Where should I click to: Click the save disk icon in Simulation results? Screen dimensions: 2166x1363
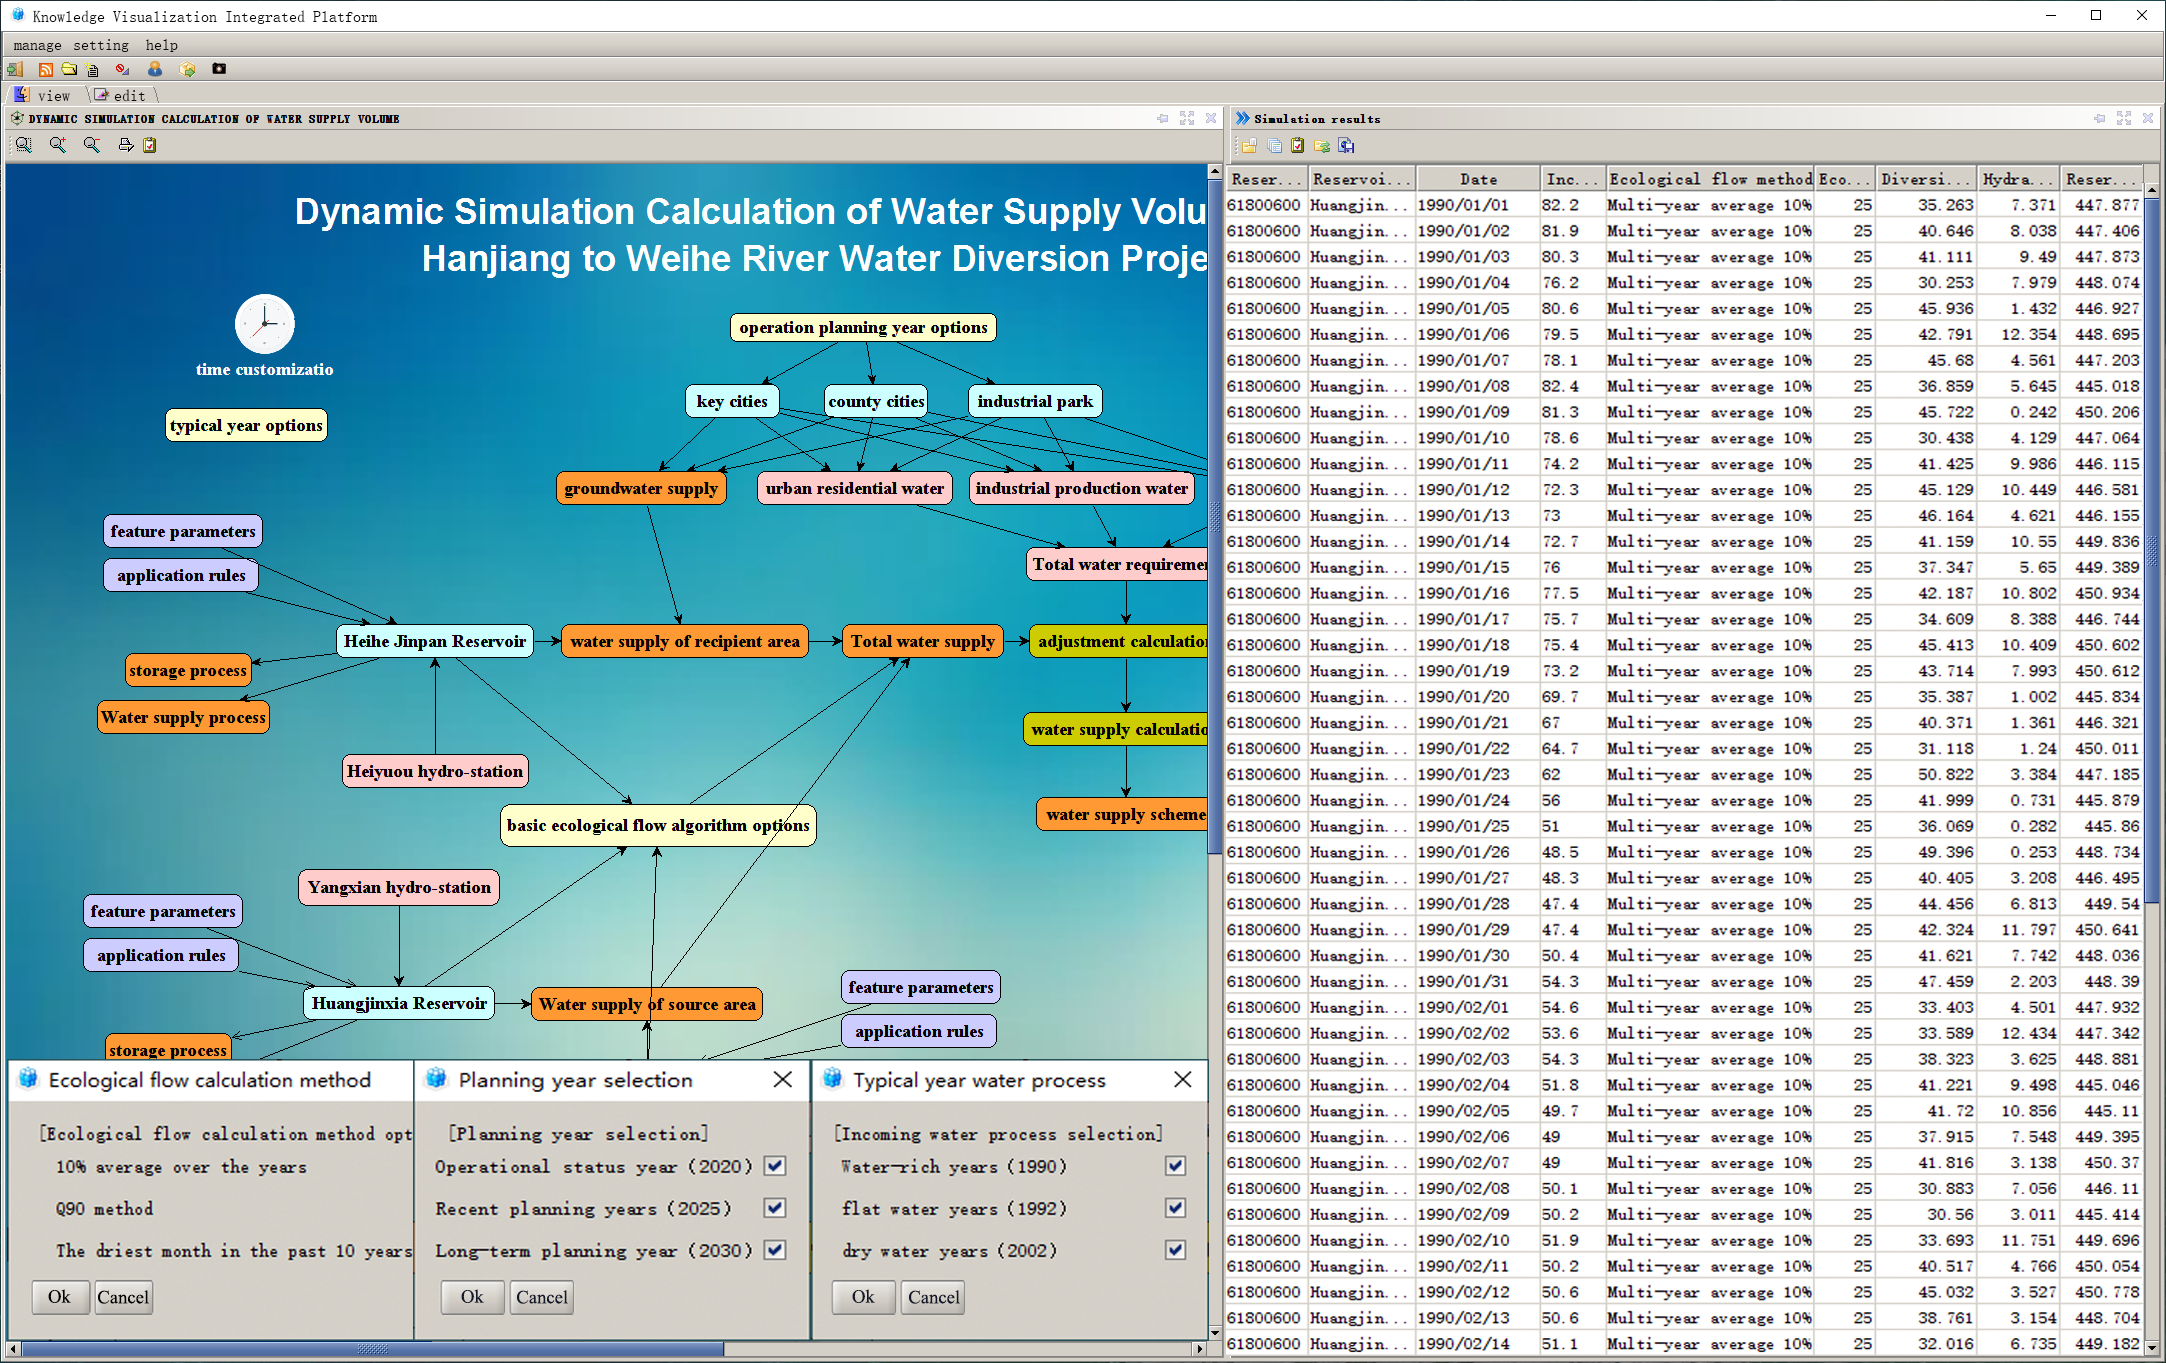coord(1347,146)
